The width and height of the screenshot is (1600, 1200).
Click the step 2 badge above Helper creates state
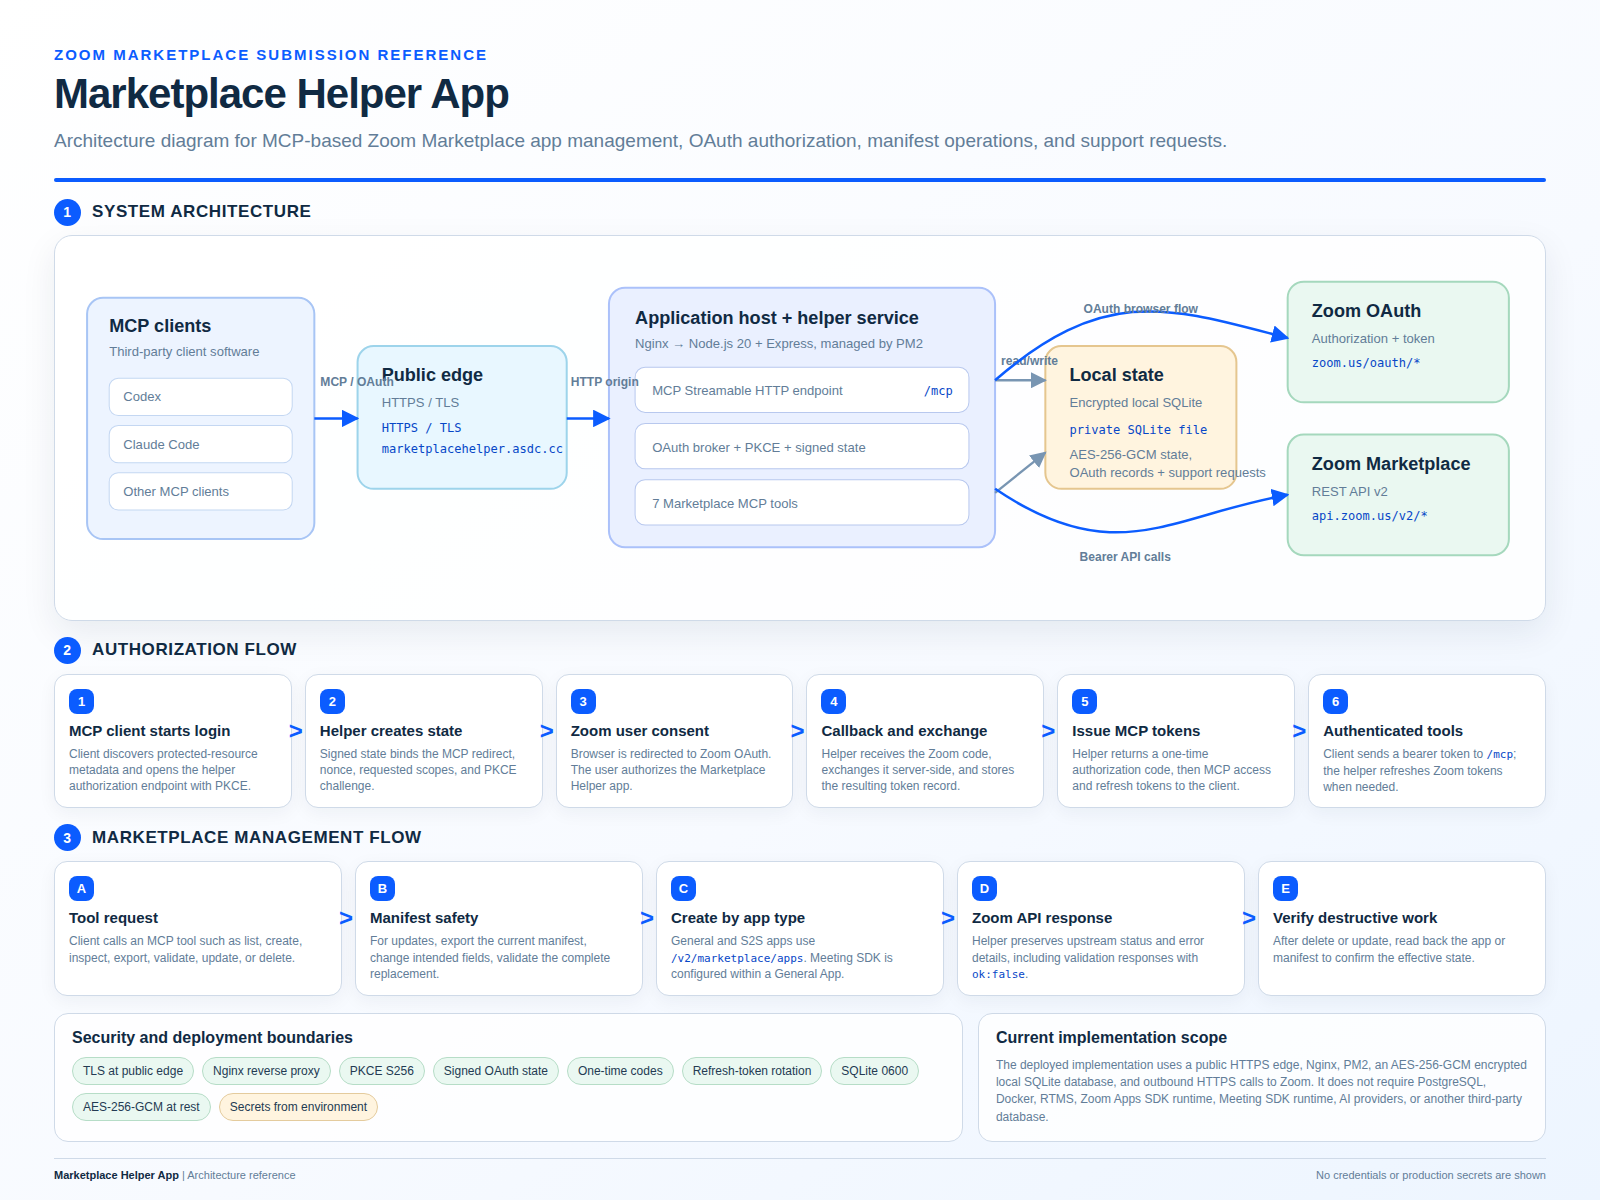(x=333, y=702)
